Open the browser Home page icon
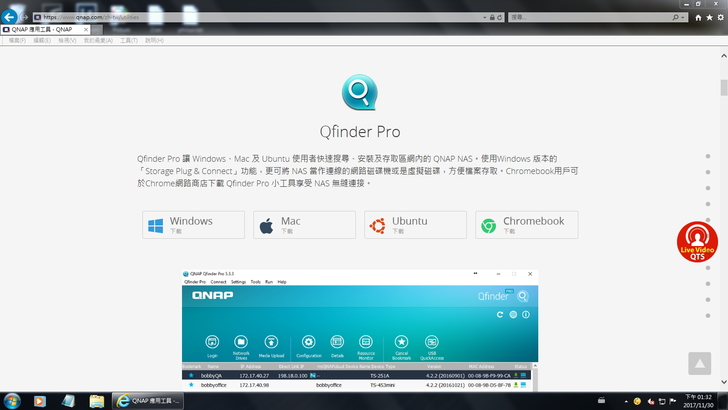728x410 pixels. 698,18
